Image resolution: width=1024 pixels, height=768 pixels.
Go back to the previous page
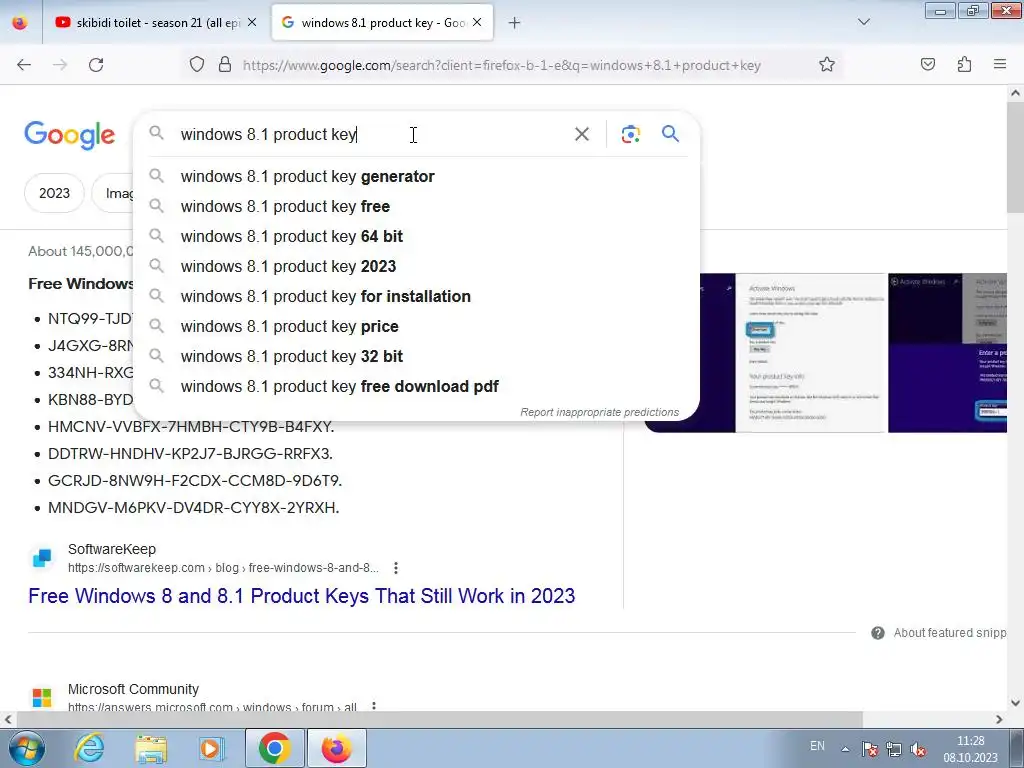tap(24, 65)
